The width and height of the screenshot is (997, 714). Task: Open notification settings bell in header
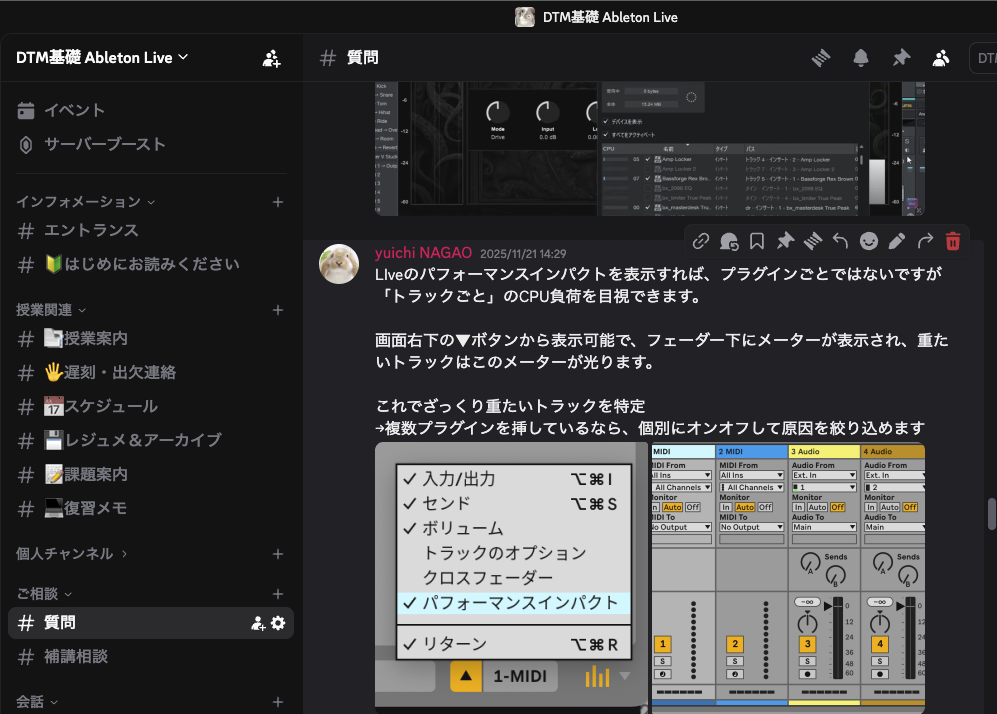[860, 58]
